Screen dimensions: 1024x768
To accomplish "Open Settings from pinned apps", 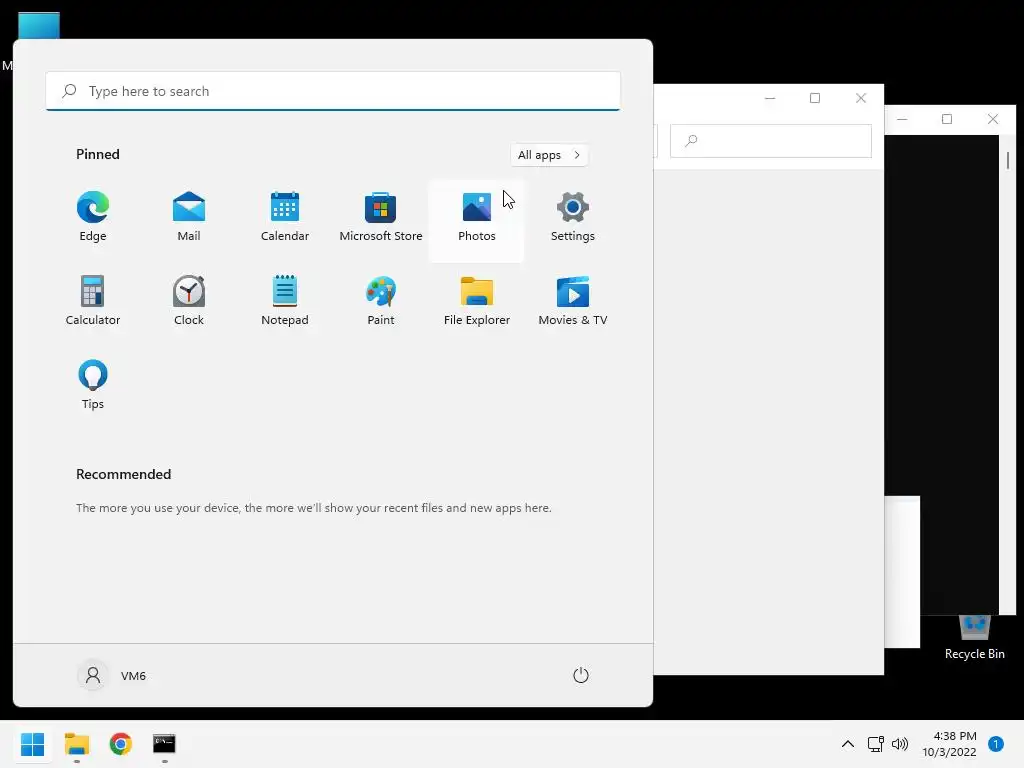I will pos(573,217).
